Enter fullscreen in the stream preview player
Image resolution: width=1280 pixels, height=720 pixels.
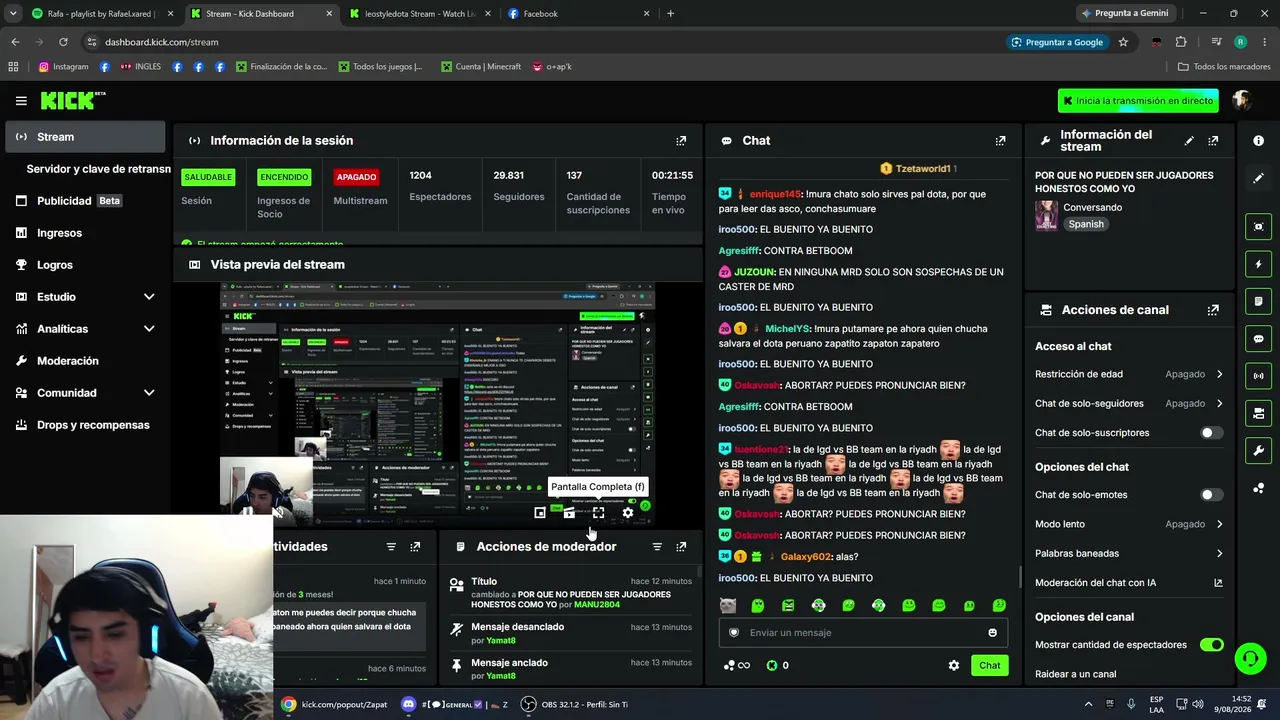(x=598, y=513)
